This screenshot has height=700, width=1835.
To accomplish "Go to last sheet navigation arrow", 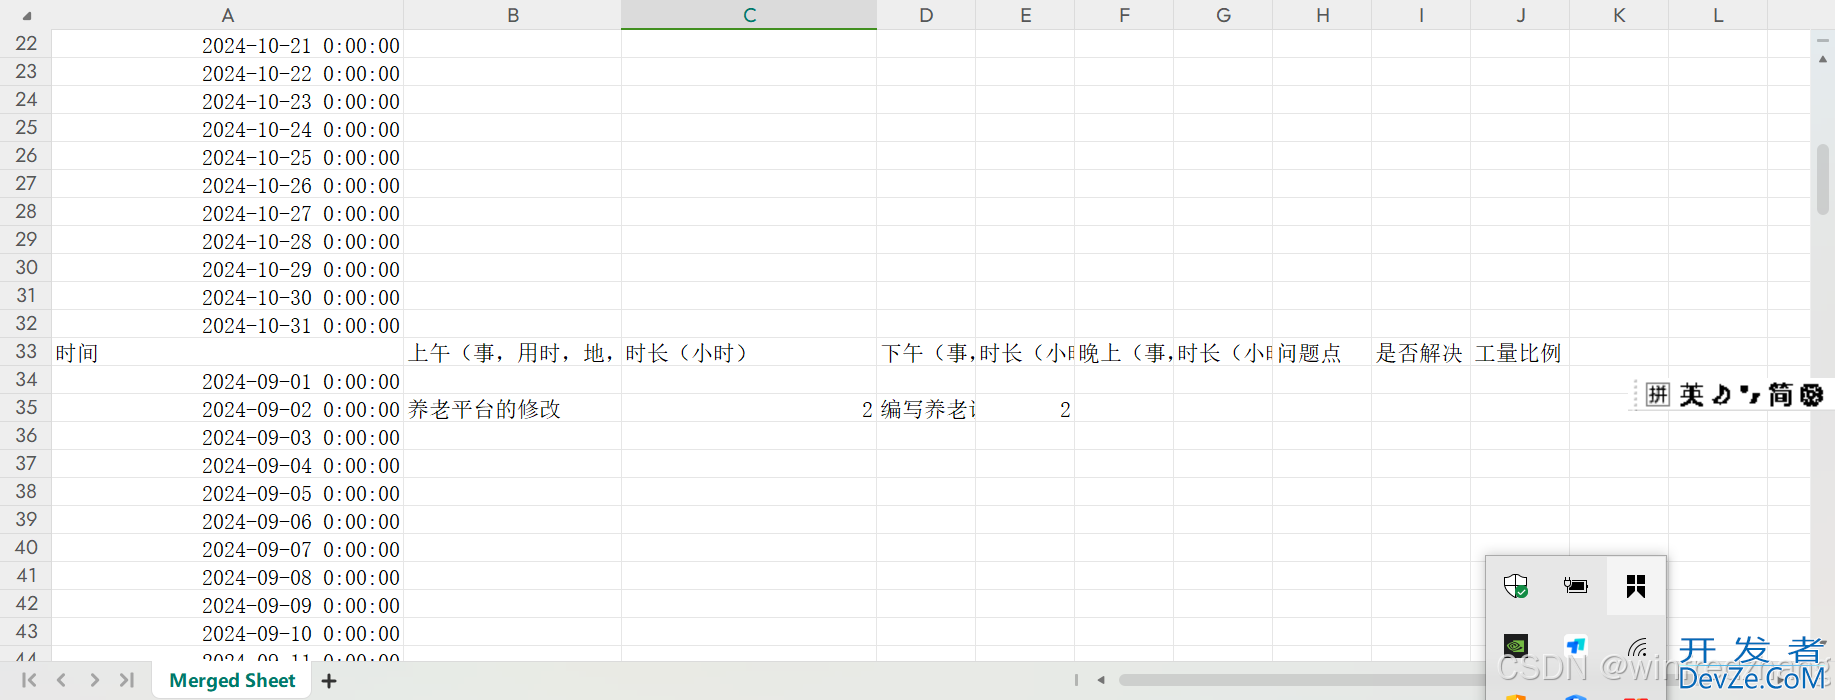I will click(126, 680).
